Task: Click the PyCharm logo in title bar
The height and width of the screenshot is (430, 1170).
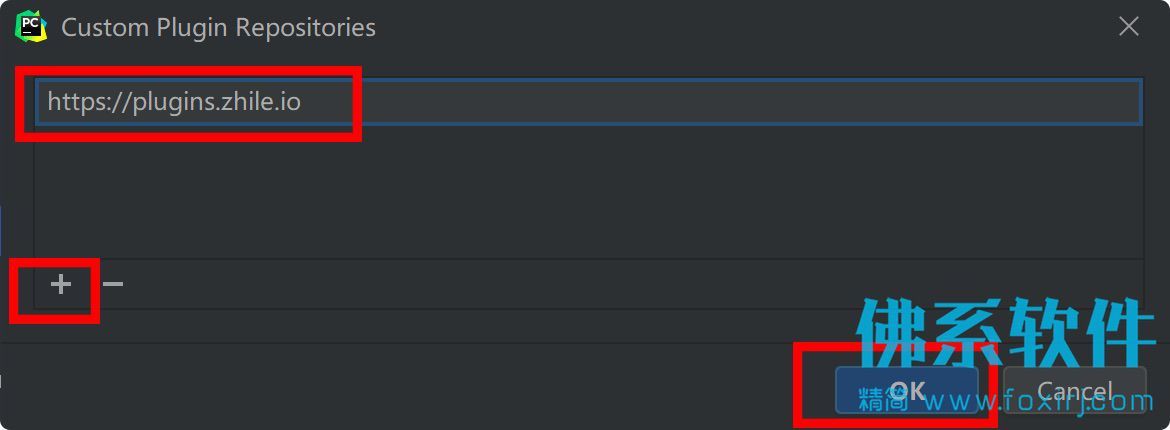Action: (x=31, y=28)
